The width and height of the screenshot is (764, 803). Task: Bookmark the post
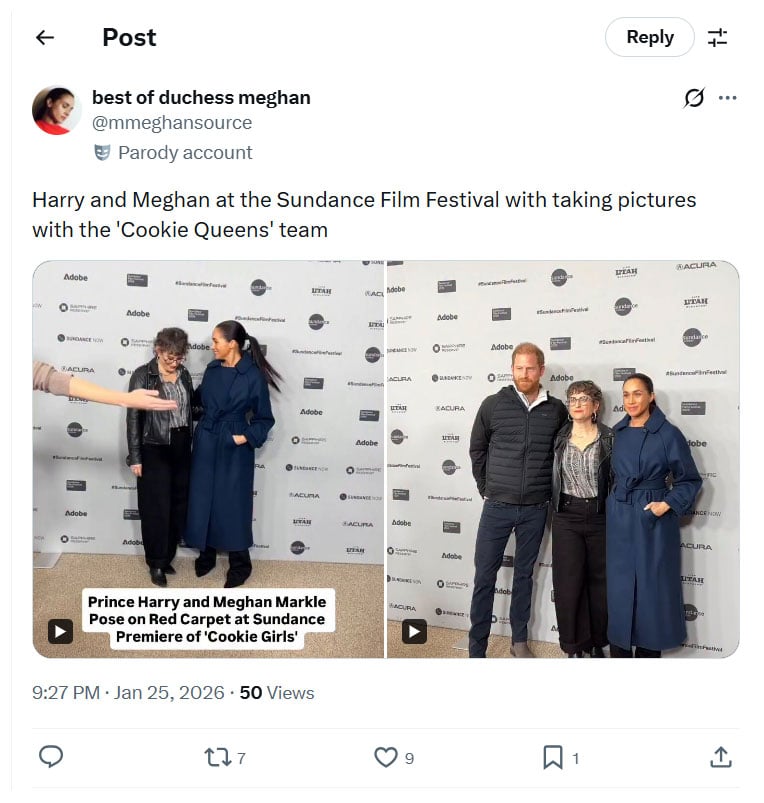pyautogui.click(x=551, y=758)
